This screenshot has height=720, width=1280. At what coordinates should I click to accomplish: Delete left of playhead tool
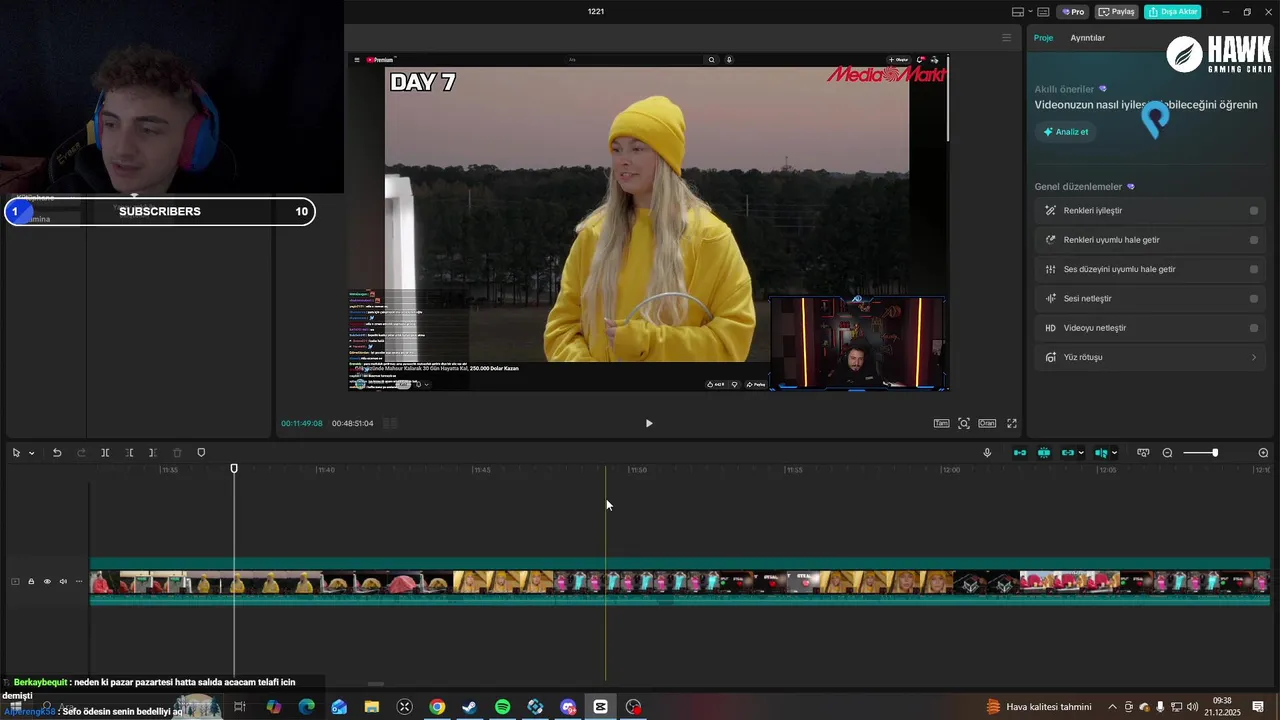coord(129,453)
